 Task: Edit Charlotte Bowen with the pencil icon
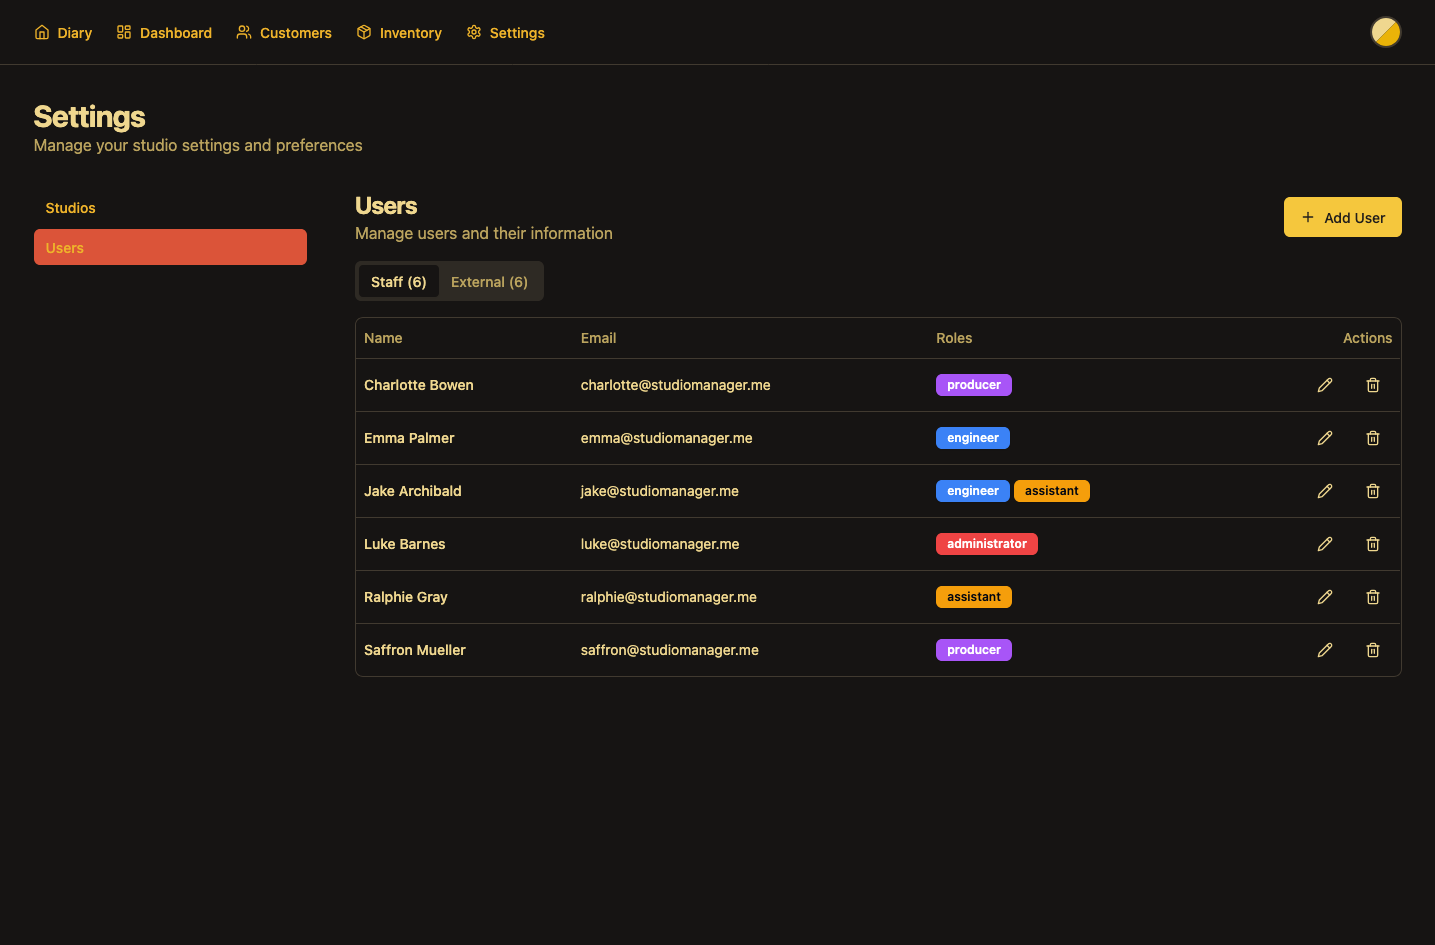point(1325,384)
